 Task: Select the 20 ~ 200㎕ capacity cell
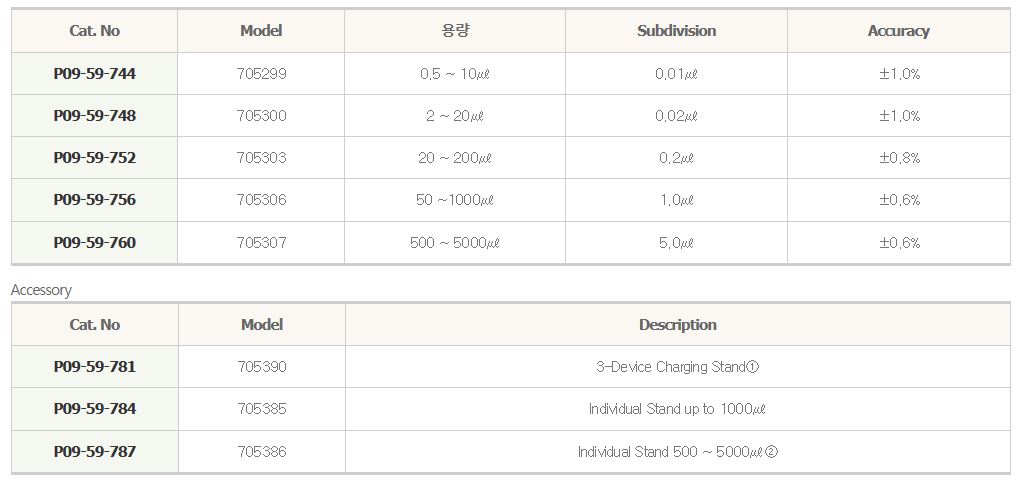tap(455, 158)
